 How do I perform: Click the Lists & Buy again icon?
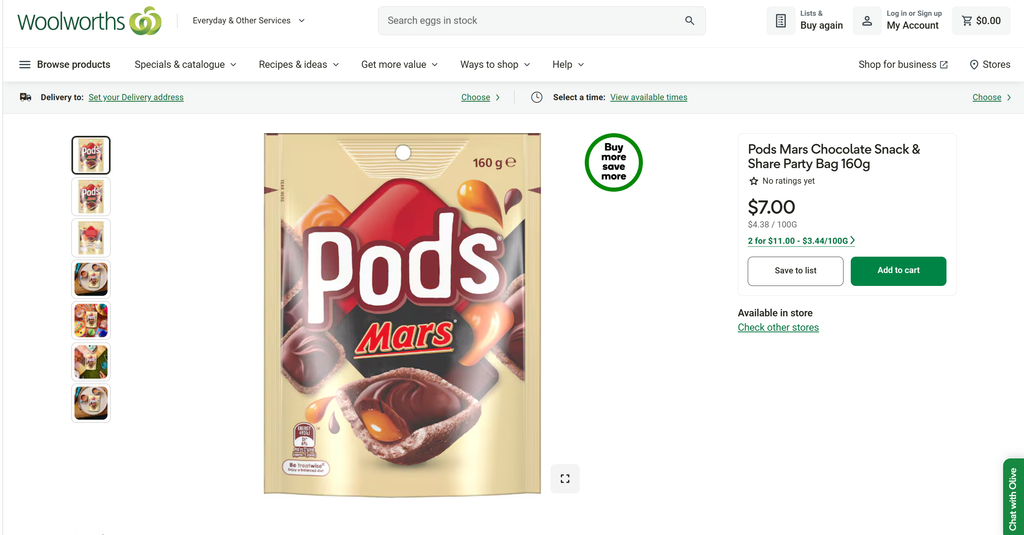point(780,21)
